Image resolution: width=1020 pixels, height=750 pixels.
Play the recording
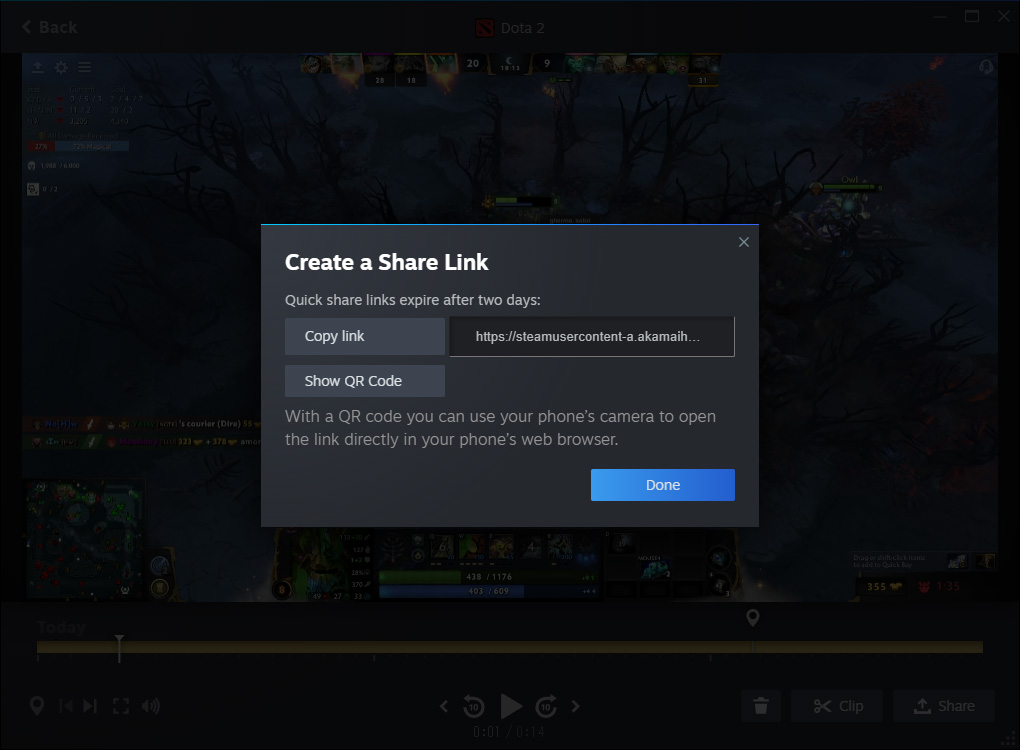(511, 706)
